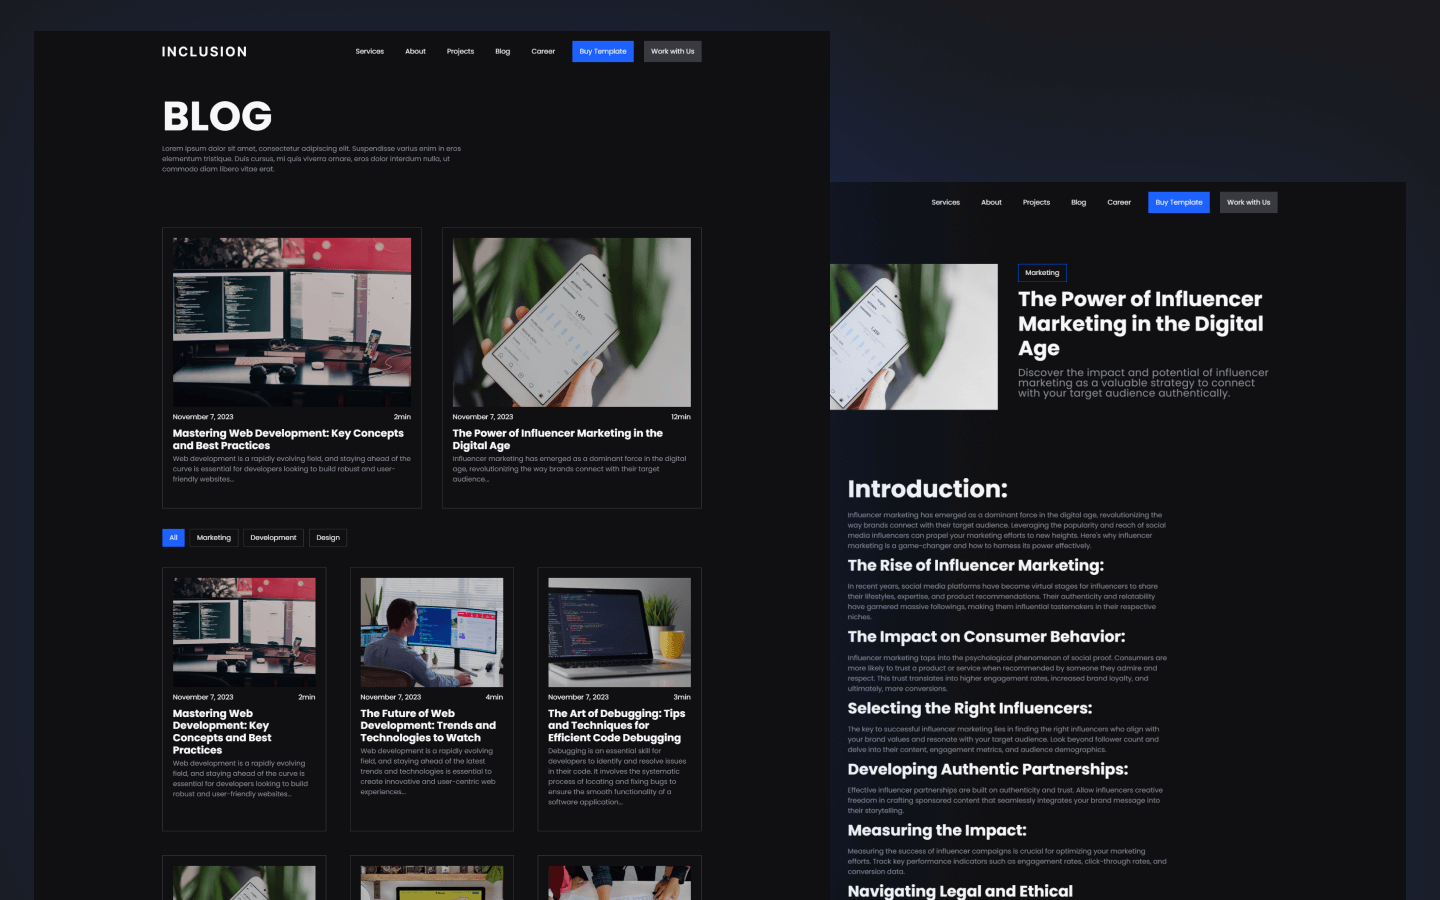This screenshot has width=1440, height=900.
Task: Click the Work with Us button
Action: click(x=672, y=51)
